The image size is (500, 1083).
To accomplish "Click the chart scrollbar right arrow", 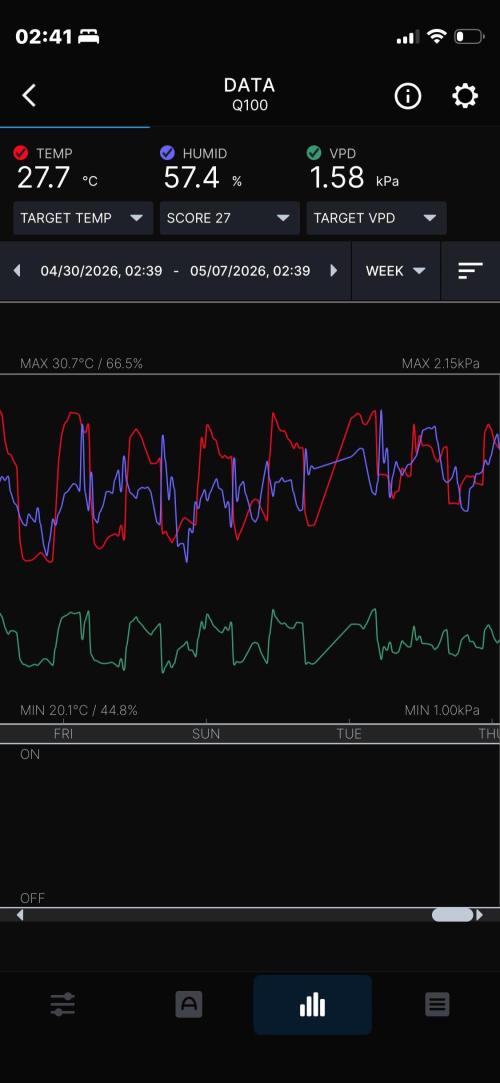I will (x=480, y=915).
